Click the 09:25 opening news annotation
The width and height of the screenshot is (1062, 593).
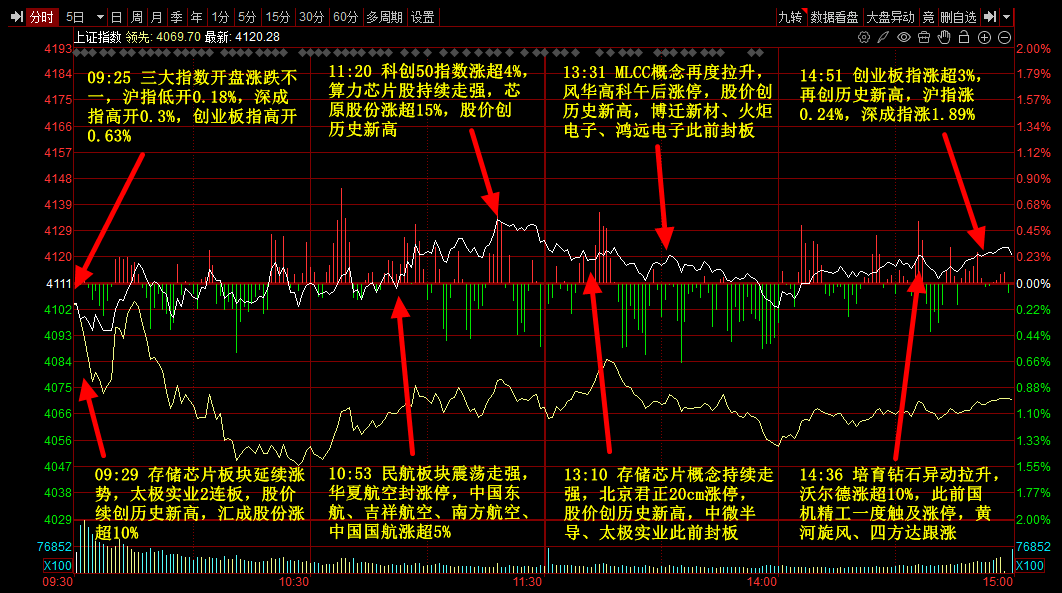click(193, 106)
